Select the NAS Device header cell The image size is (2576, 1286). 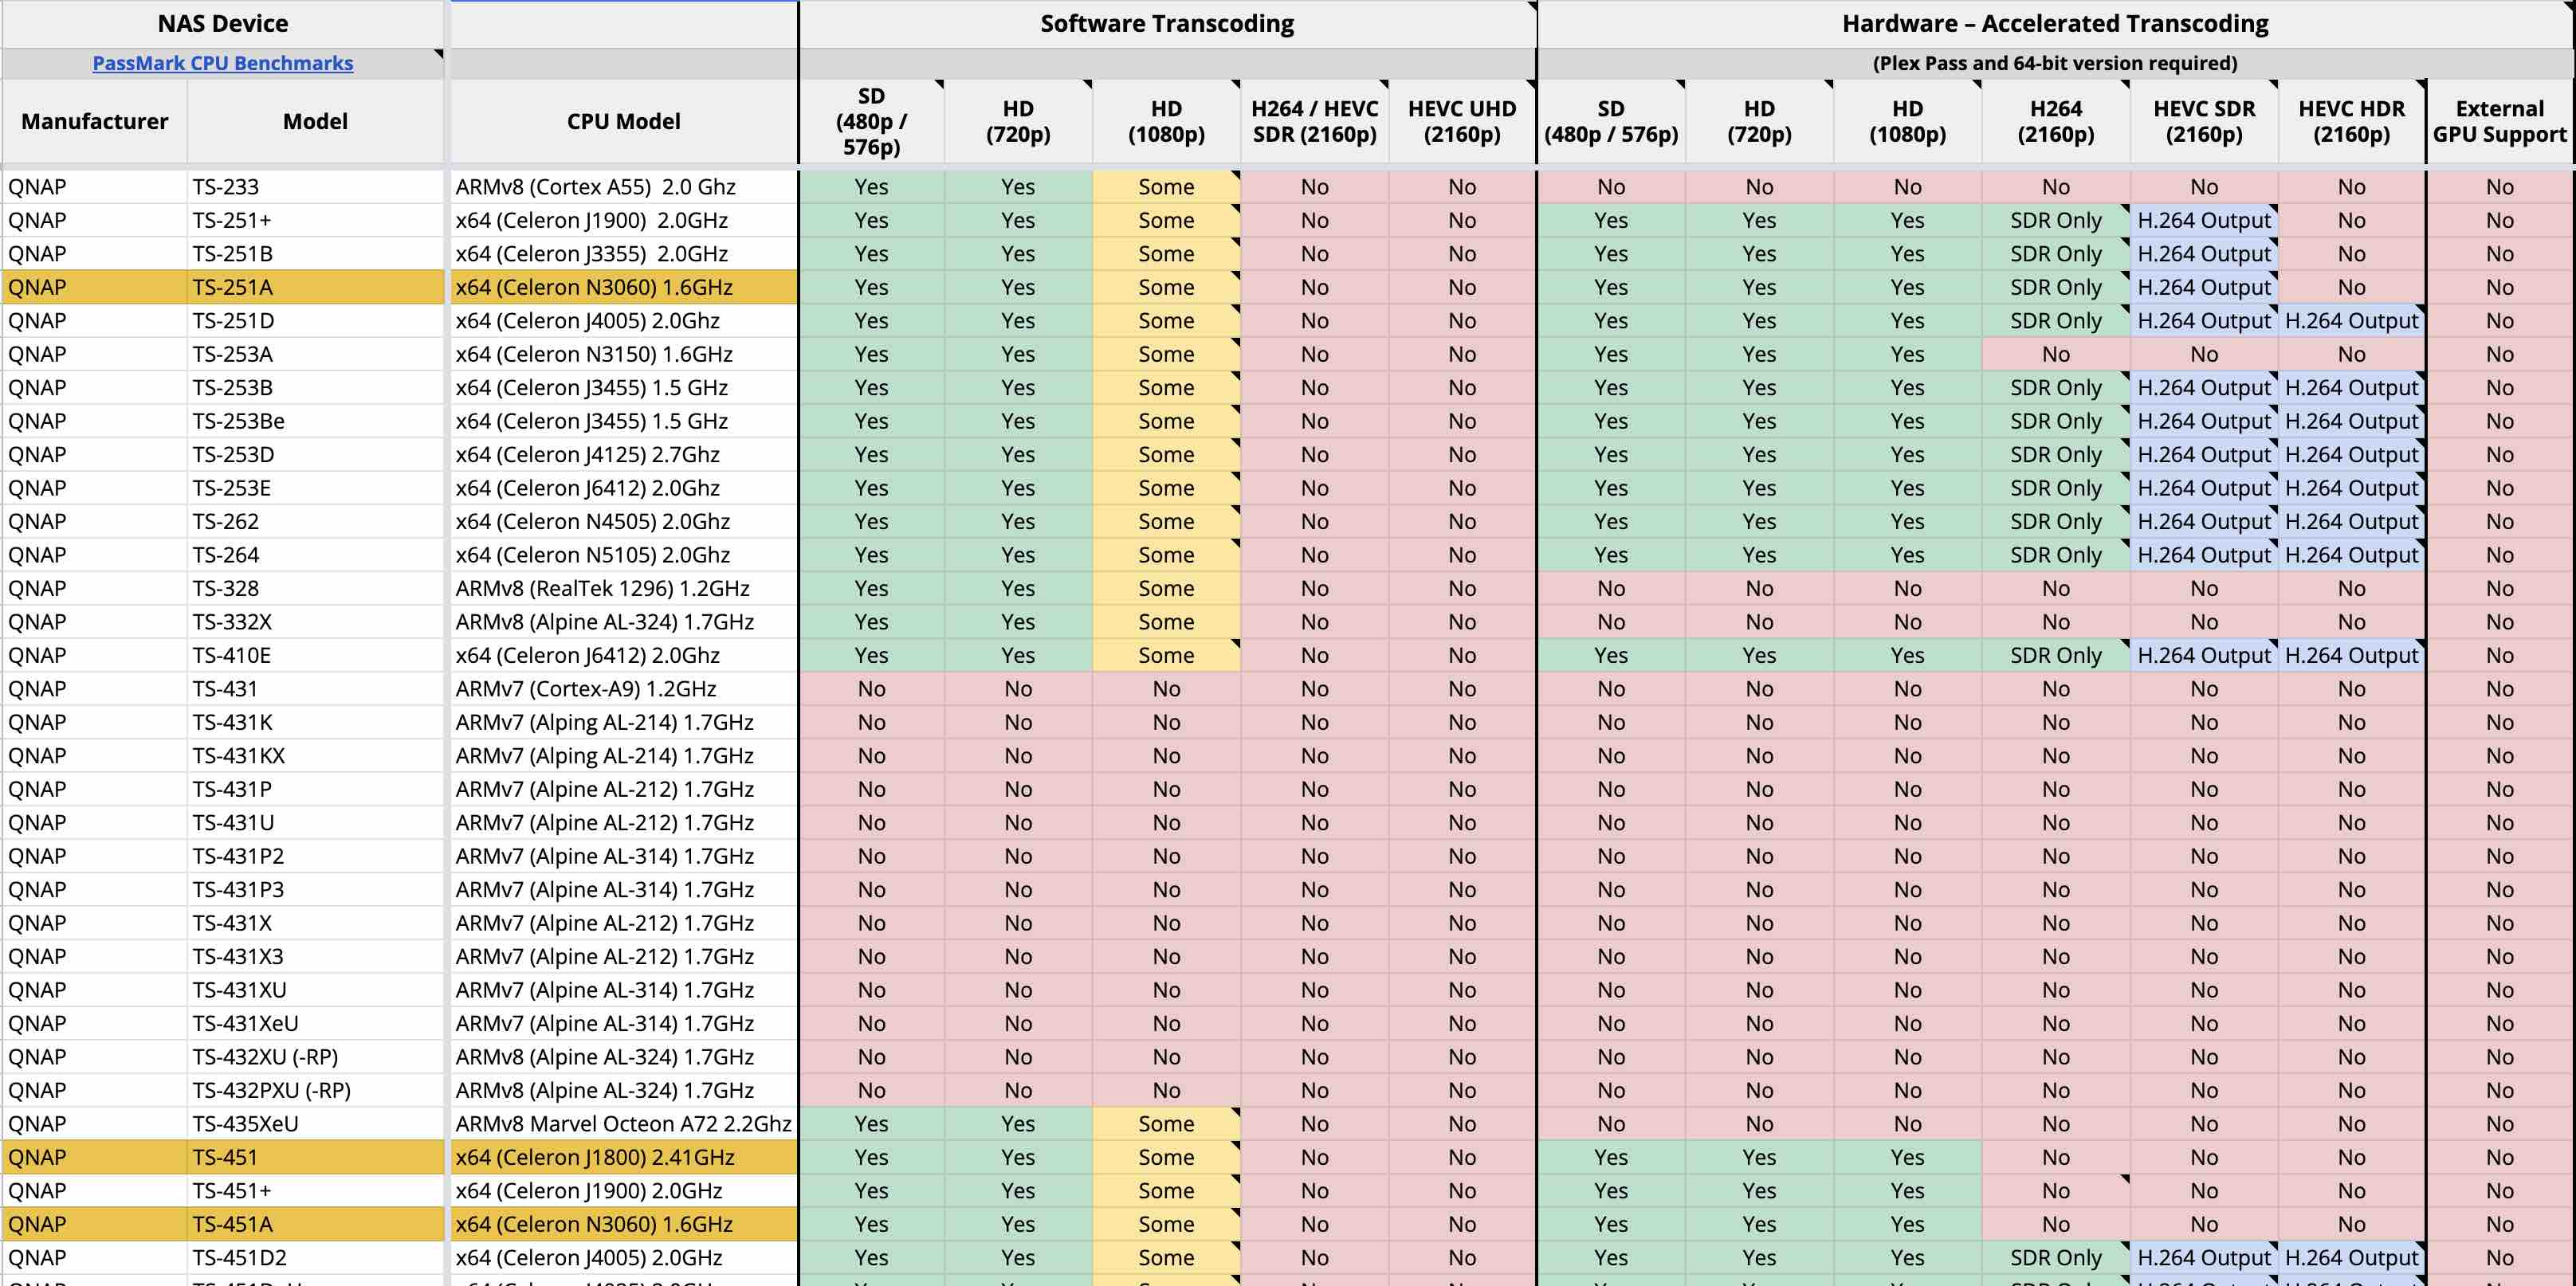222,23
